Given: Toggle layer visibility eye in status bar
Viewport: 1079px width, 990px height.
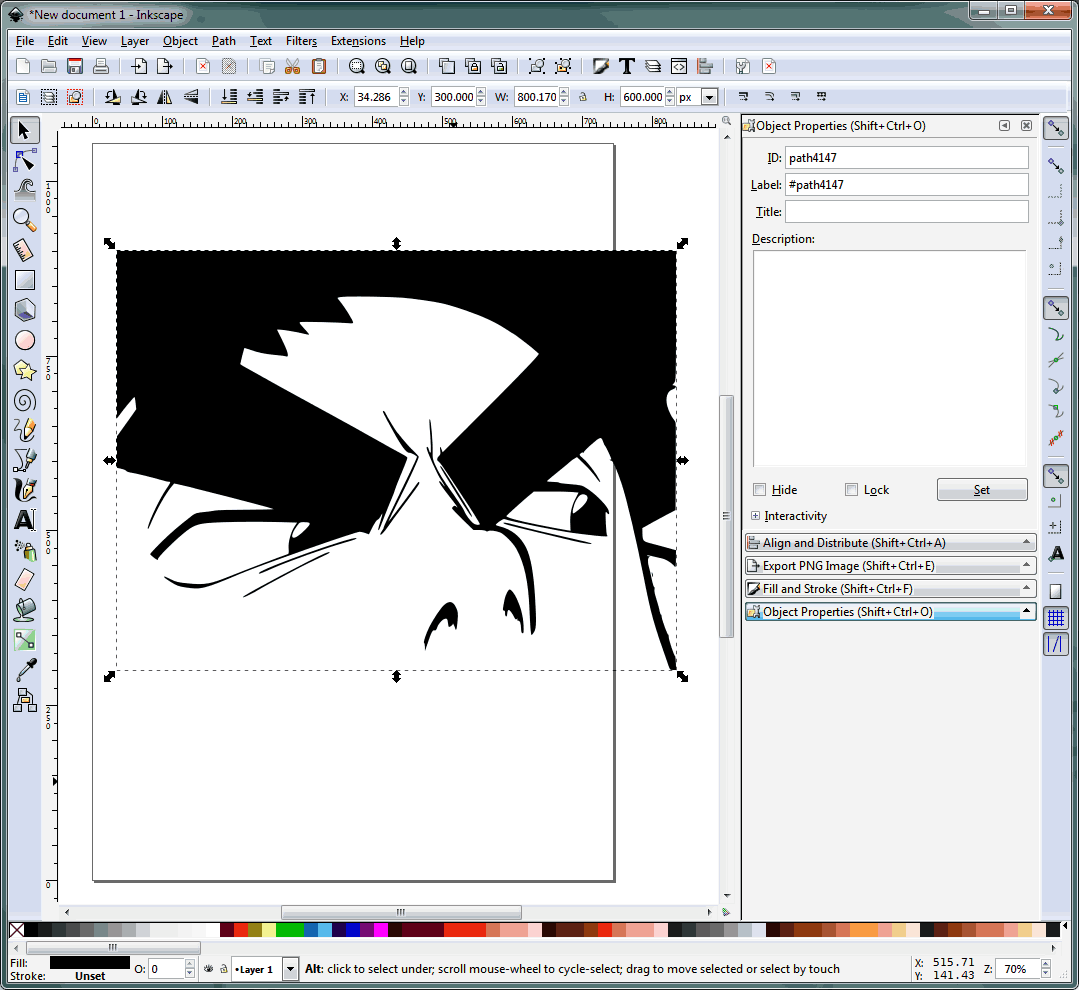Looking at the screenshot, I should (209, 969).
